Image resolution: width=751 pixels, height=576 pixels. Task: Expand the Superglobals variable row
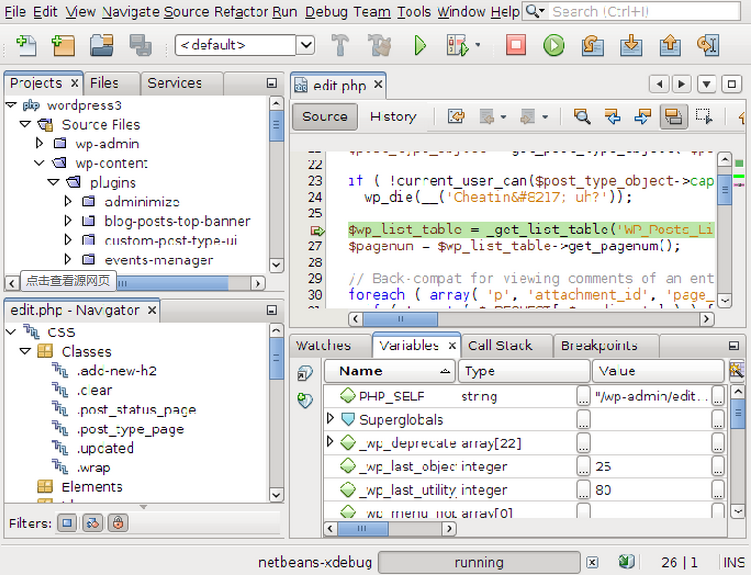[x=330, y=419]
